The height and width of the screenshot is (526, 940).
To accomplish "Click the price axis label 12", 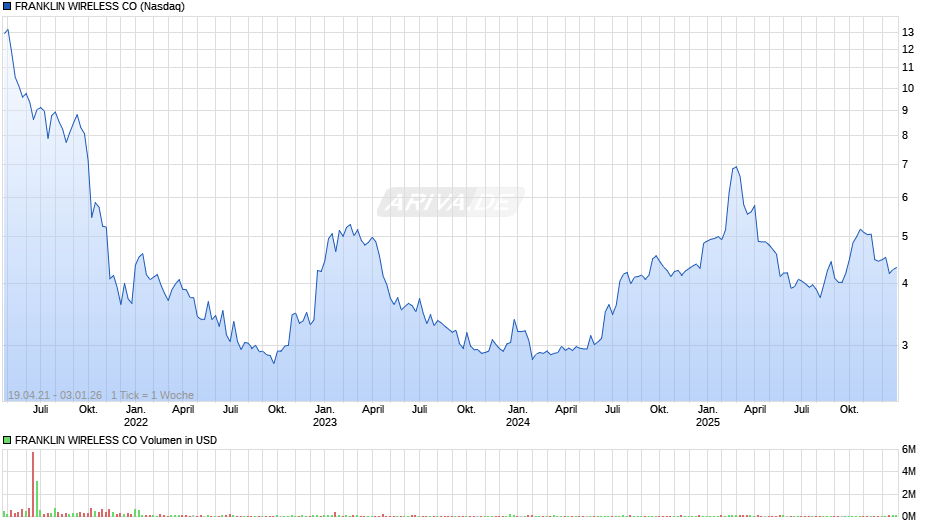I will click(x=908, y=49).
